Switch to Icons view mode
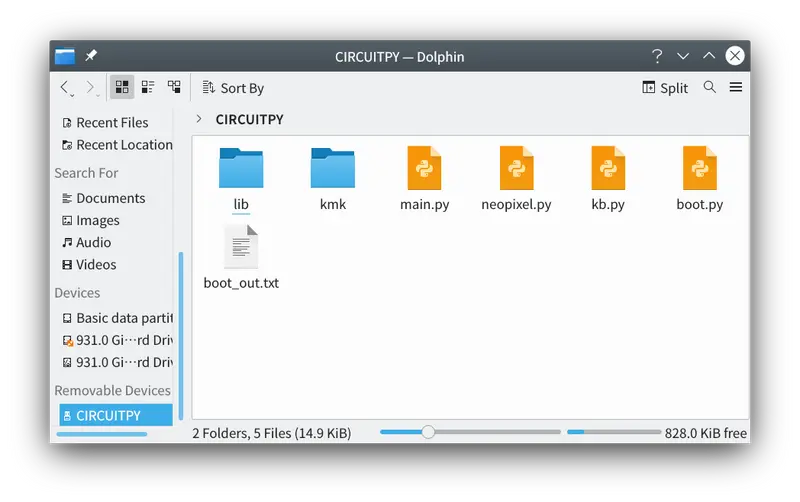Viewport: 800px width, 502px height. pos(122,87)
